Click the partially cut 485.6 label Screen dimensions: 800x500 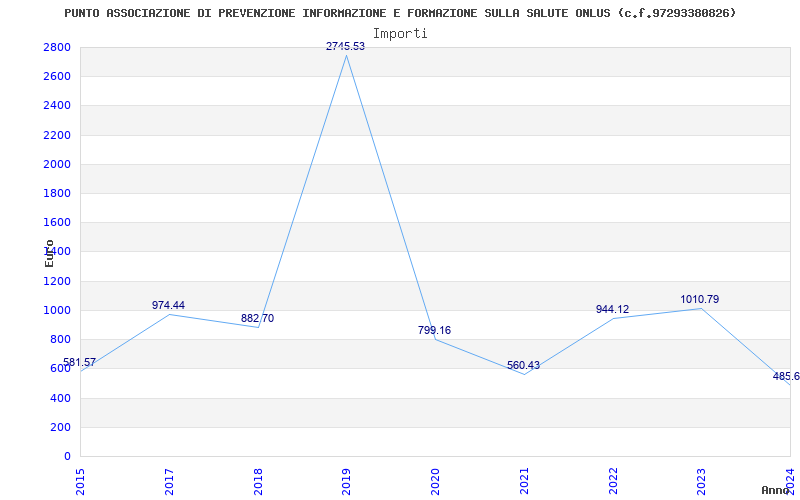(786, 377)
